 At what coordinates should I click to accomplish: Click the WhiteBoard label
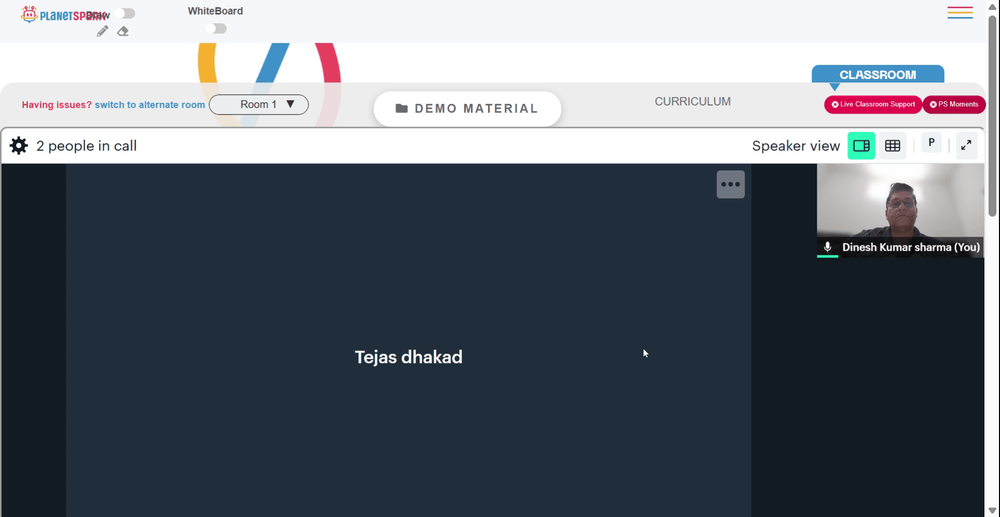click(216, 11)
